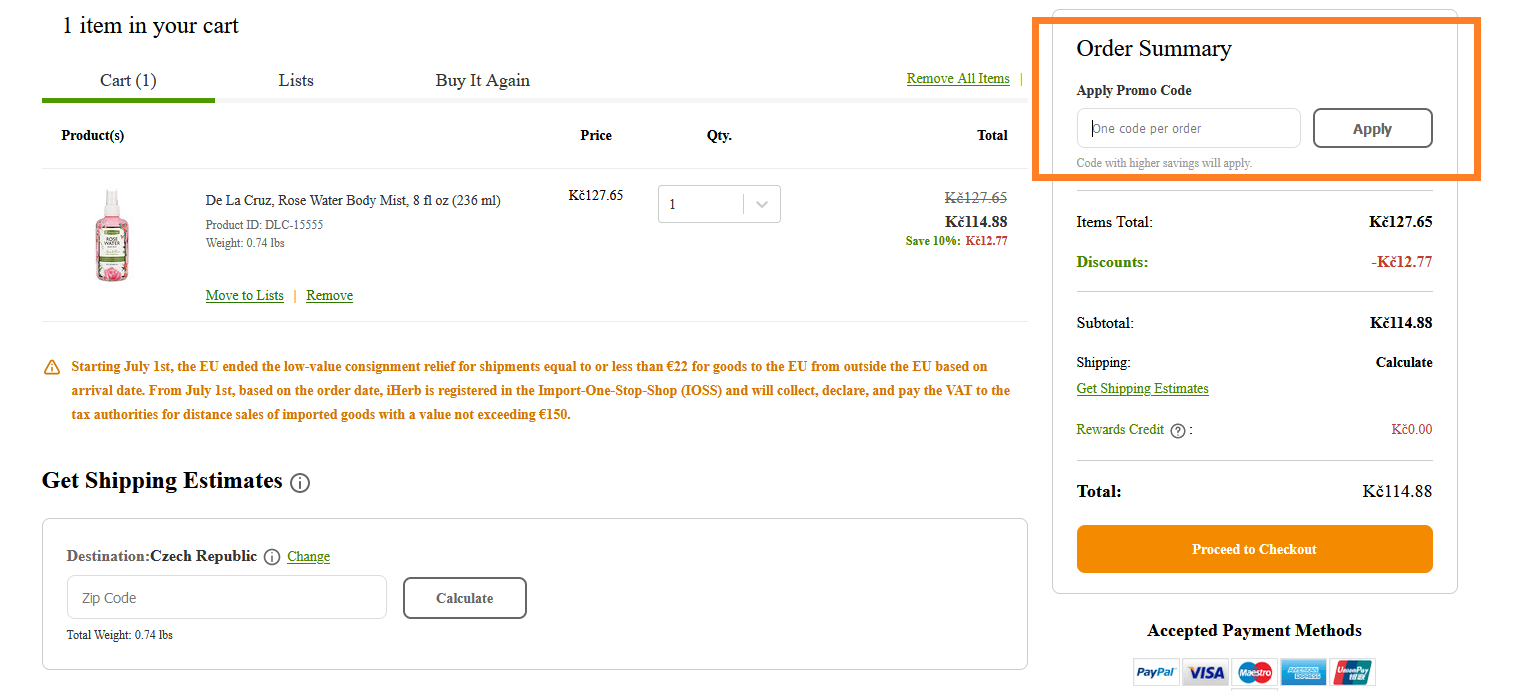Click the Apply promo code button
Image resolution: width=1521 pixels, height=691 pixels.
click(x=1372, y=128)
